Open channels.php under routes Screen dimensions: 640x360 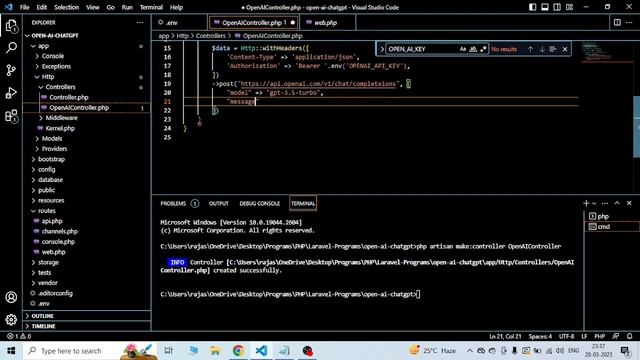59,231
